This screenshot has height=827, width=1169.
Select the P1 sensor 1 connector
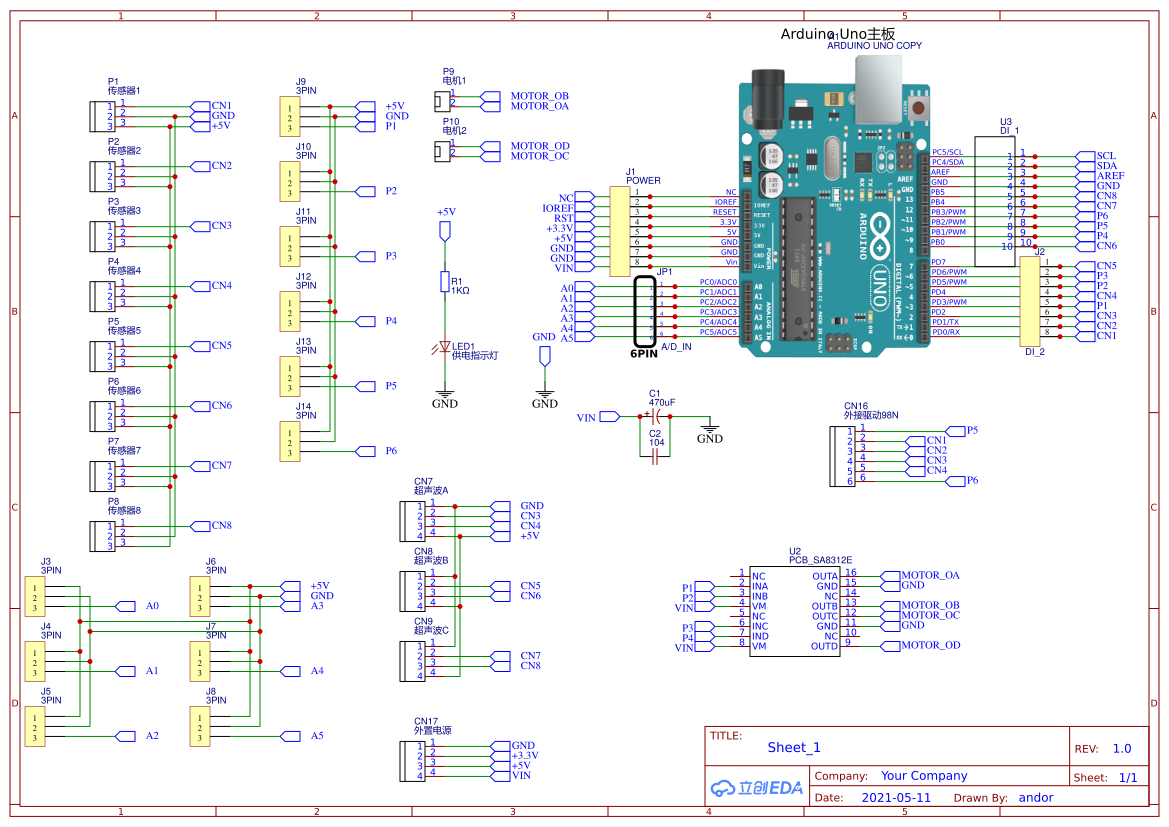coord(102,116)
